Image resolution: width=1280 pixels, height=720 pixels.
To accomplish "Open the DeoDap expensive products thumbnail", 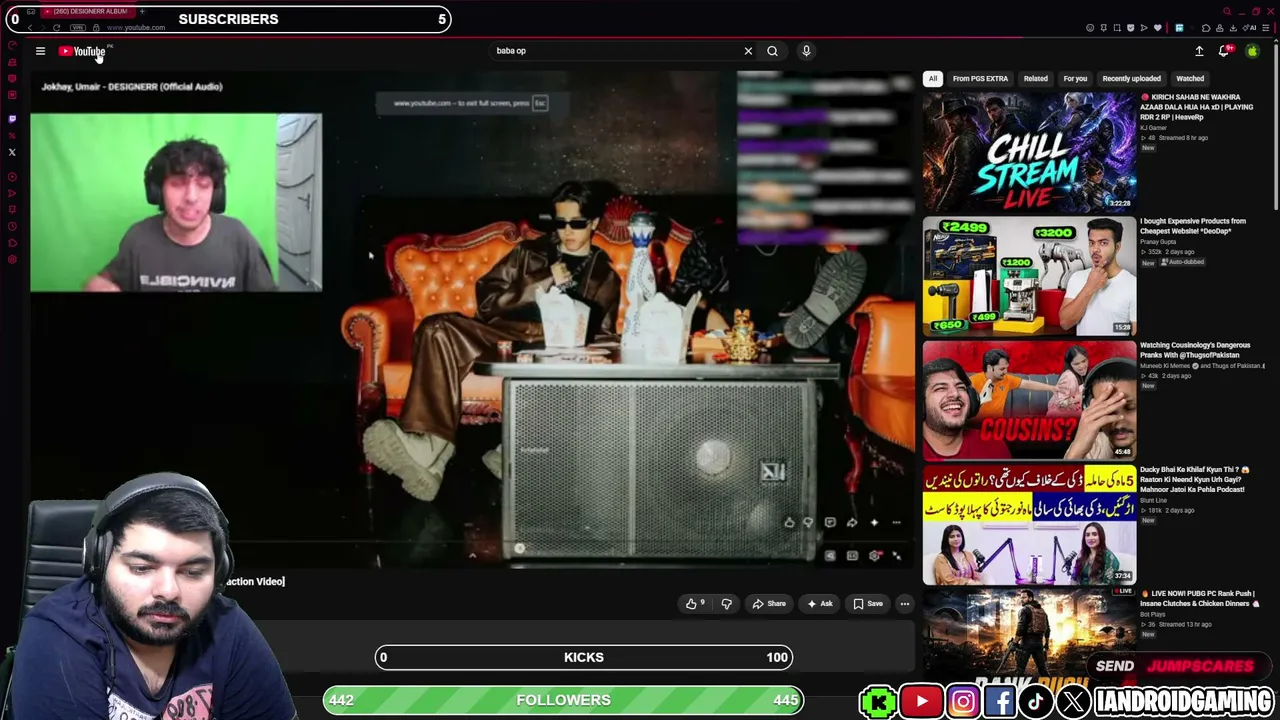I will pyautogui.click(x=1029, y=276).
